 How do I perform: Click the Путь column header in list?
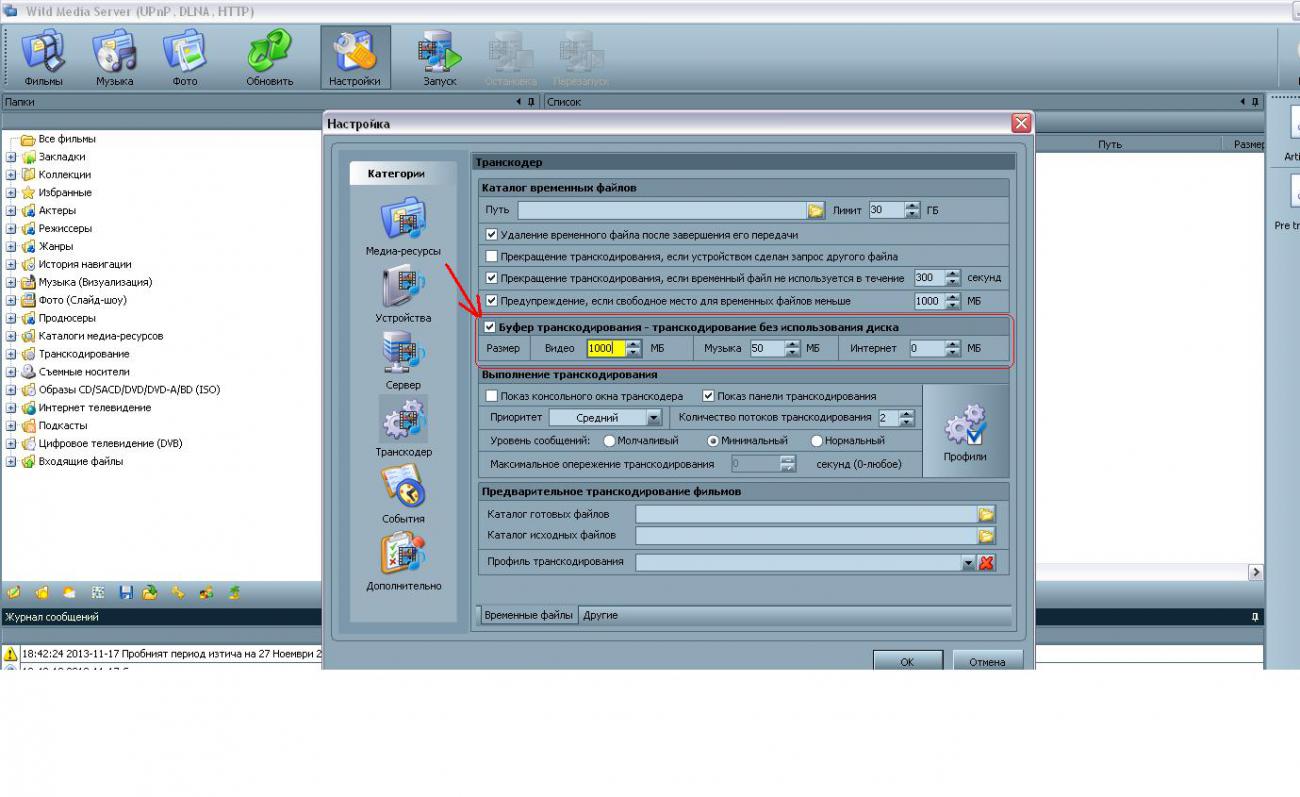[x=1109, y=145]
